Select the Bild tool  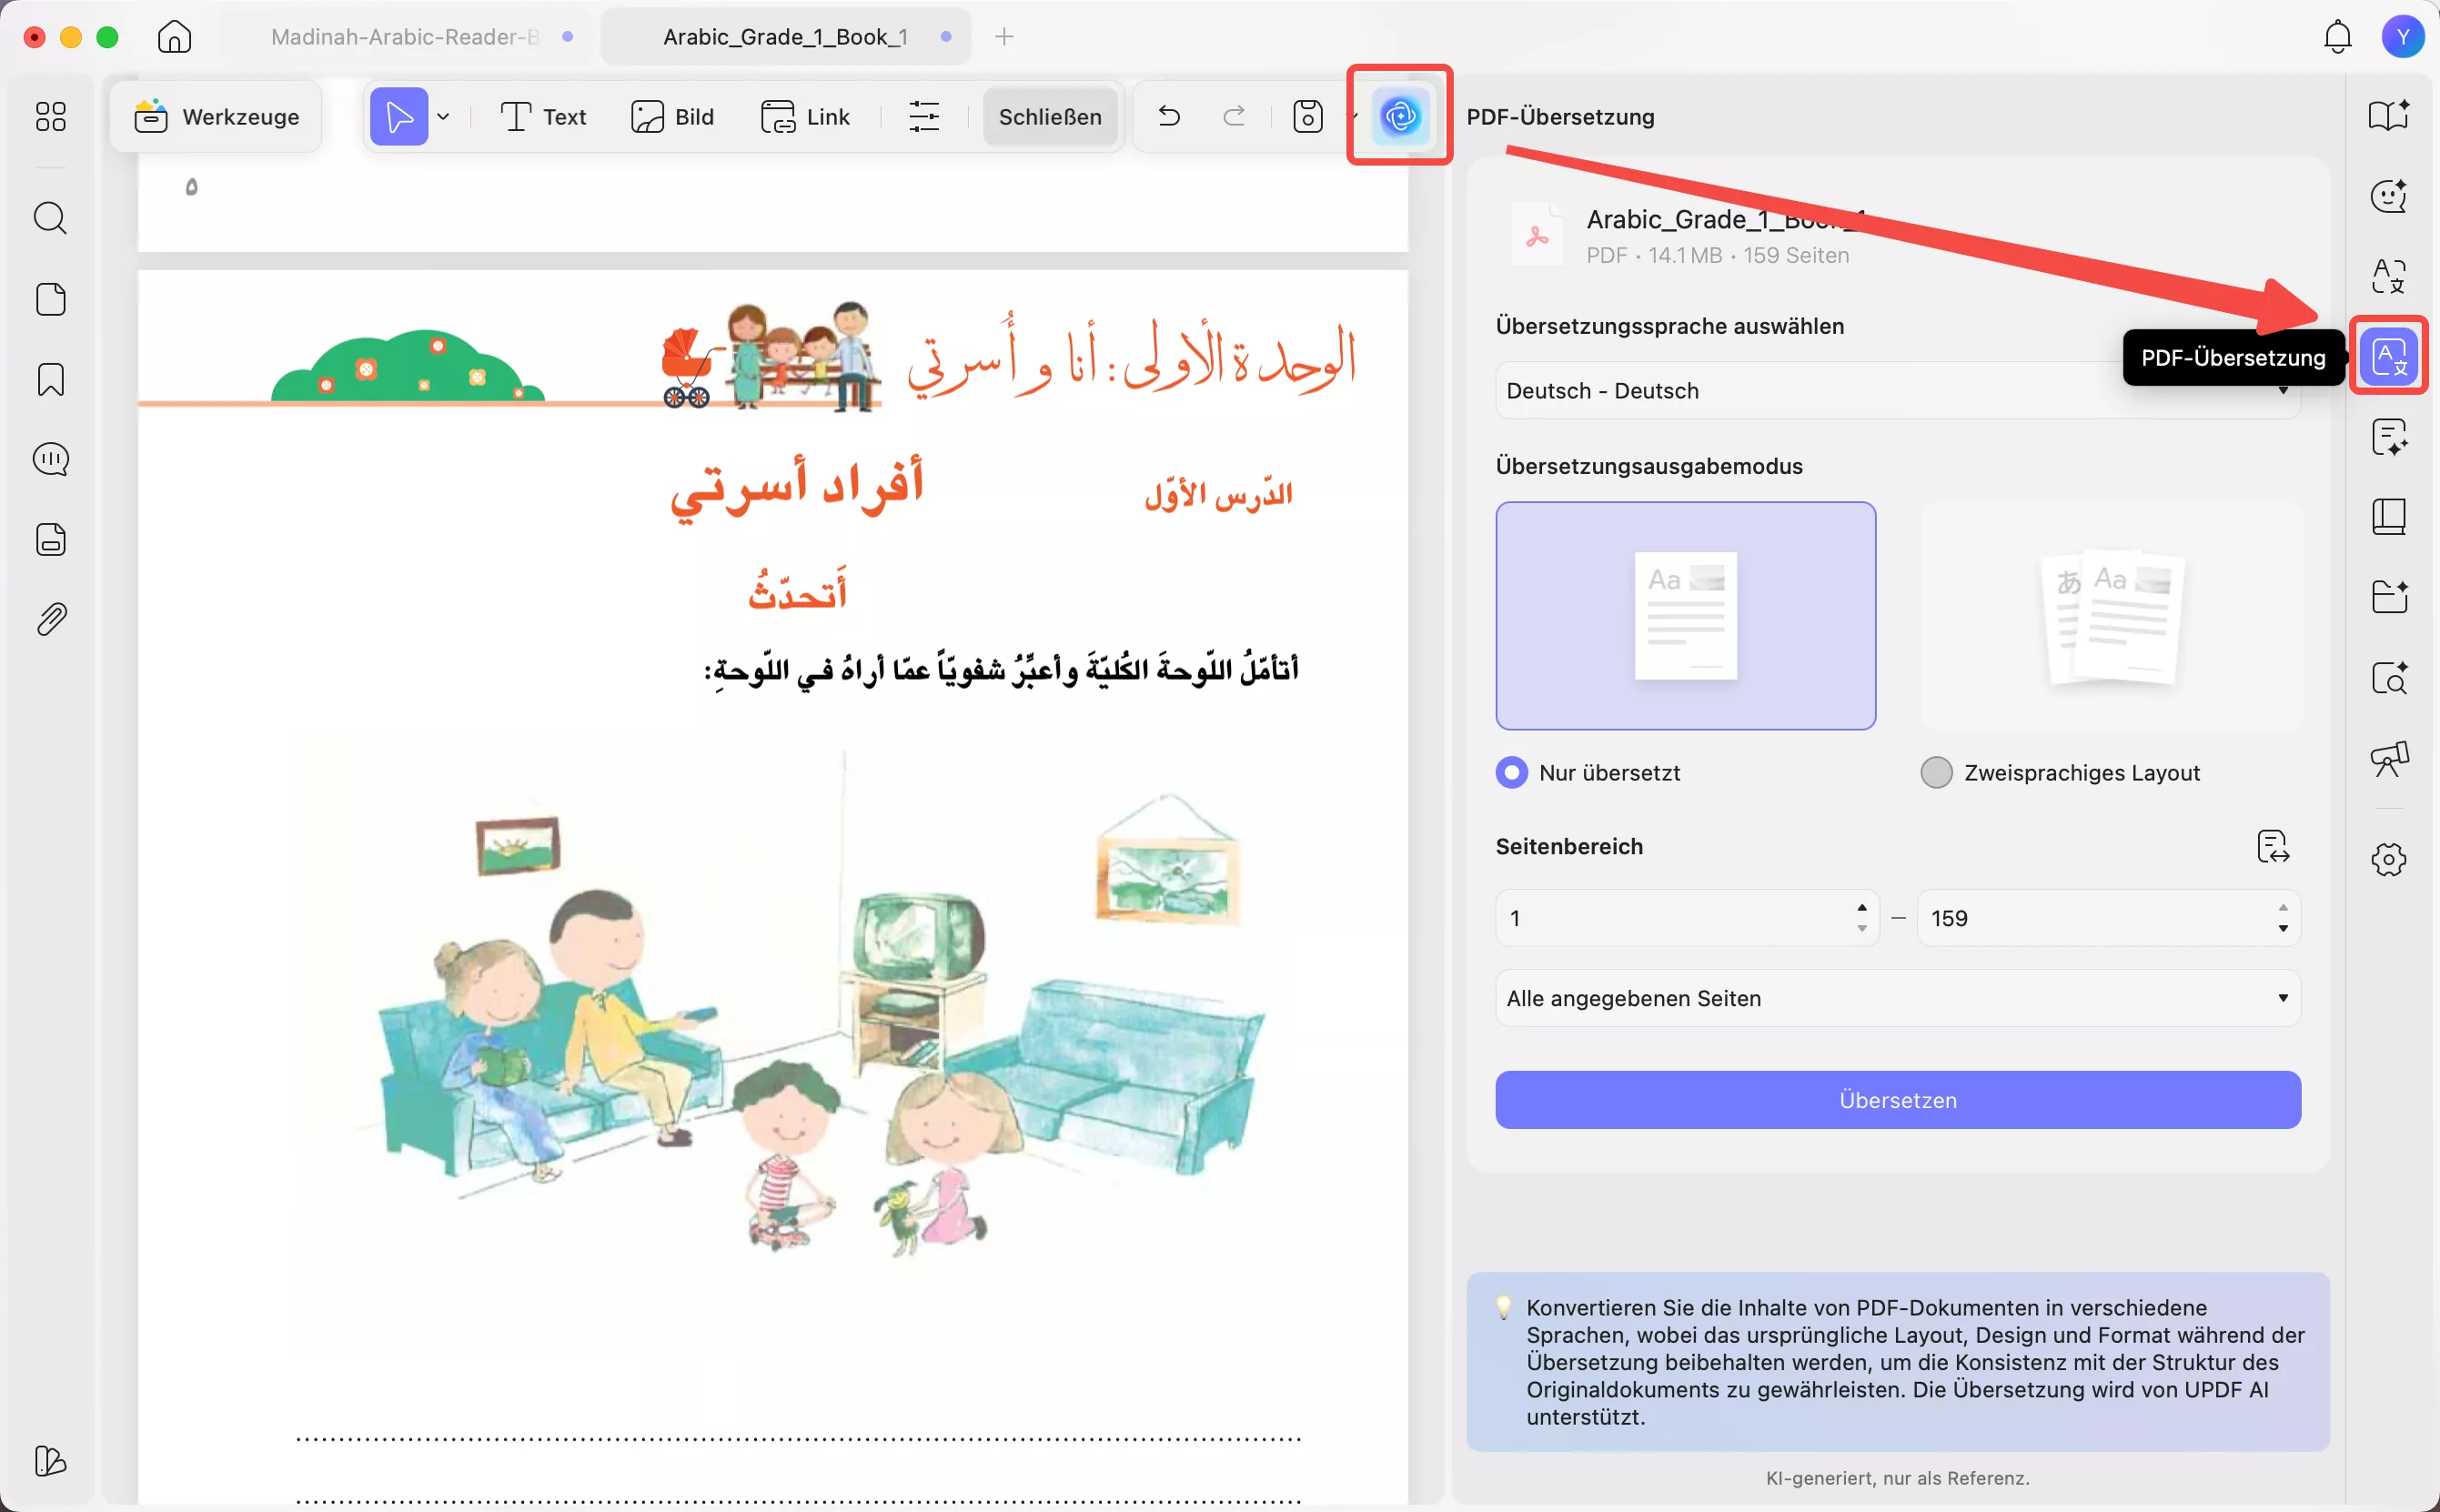pos(673,116)
